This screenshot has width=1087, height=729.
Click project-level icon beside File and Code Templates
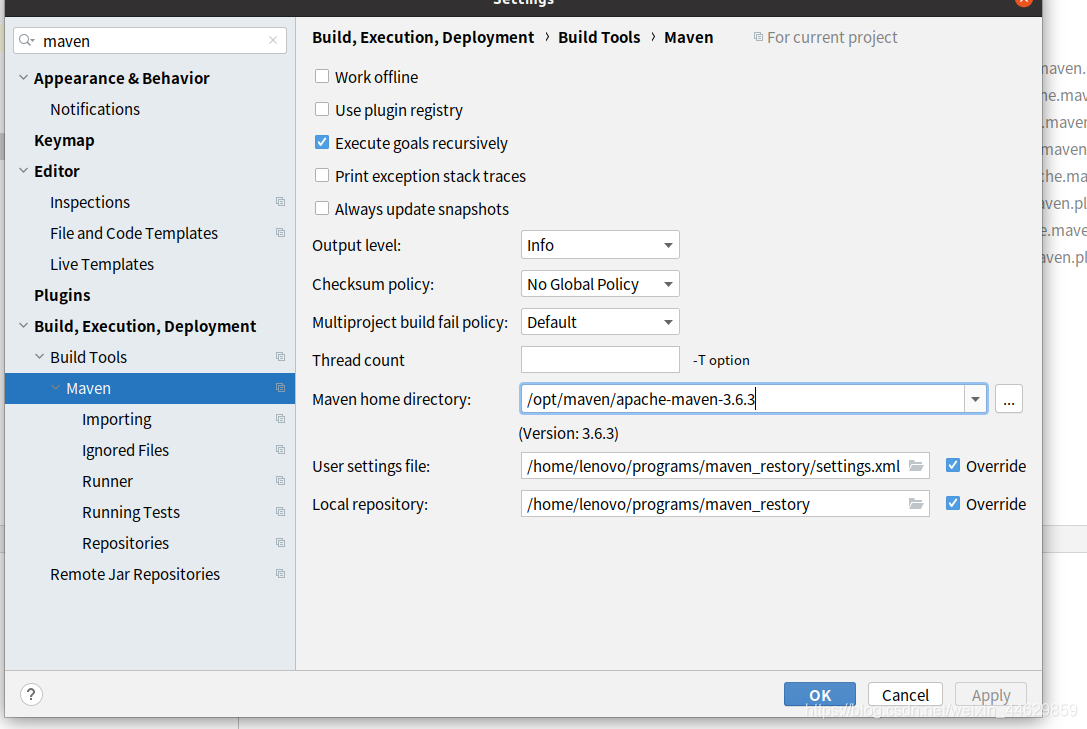pyautogui.click(x=280, y=233)
